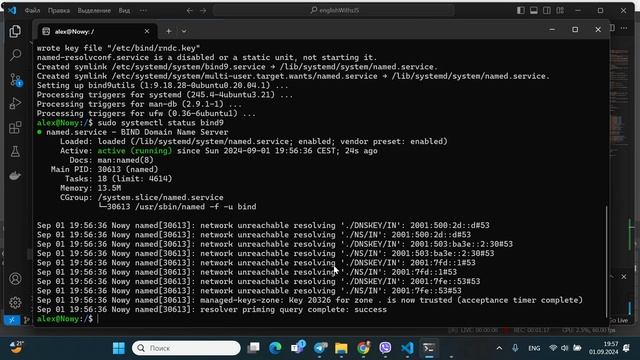
Task: Open the clock and date 19:57 panel
Action: [x=603, y=348]
